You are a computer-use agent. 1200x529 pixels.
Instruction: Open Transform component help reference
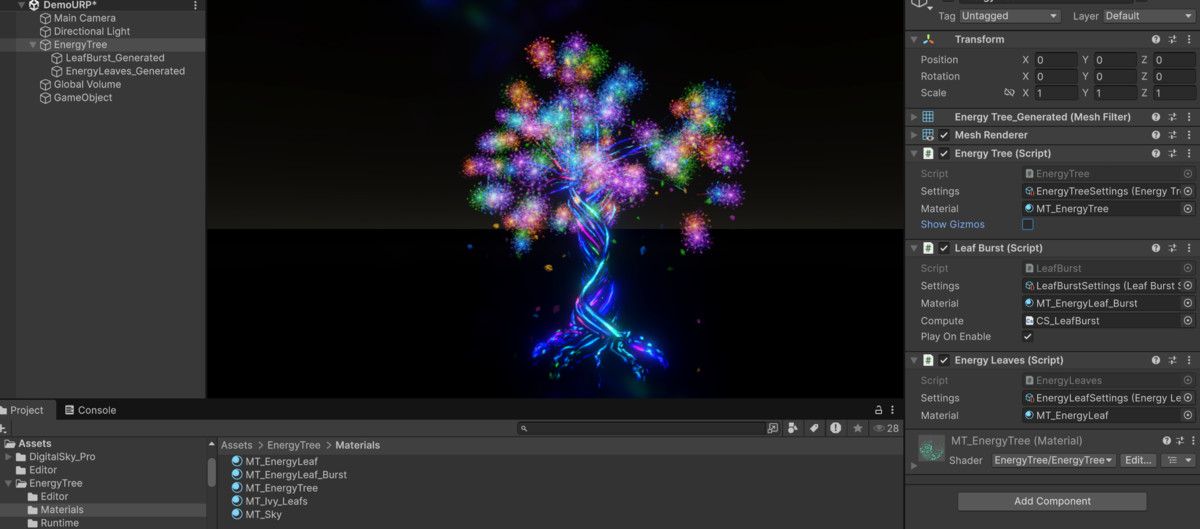click(1156, 39)
